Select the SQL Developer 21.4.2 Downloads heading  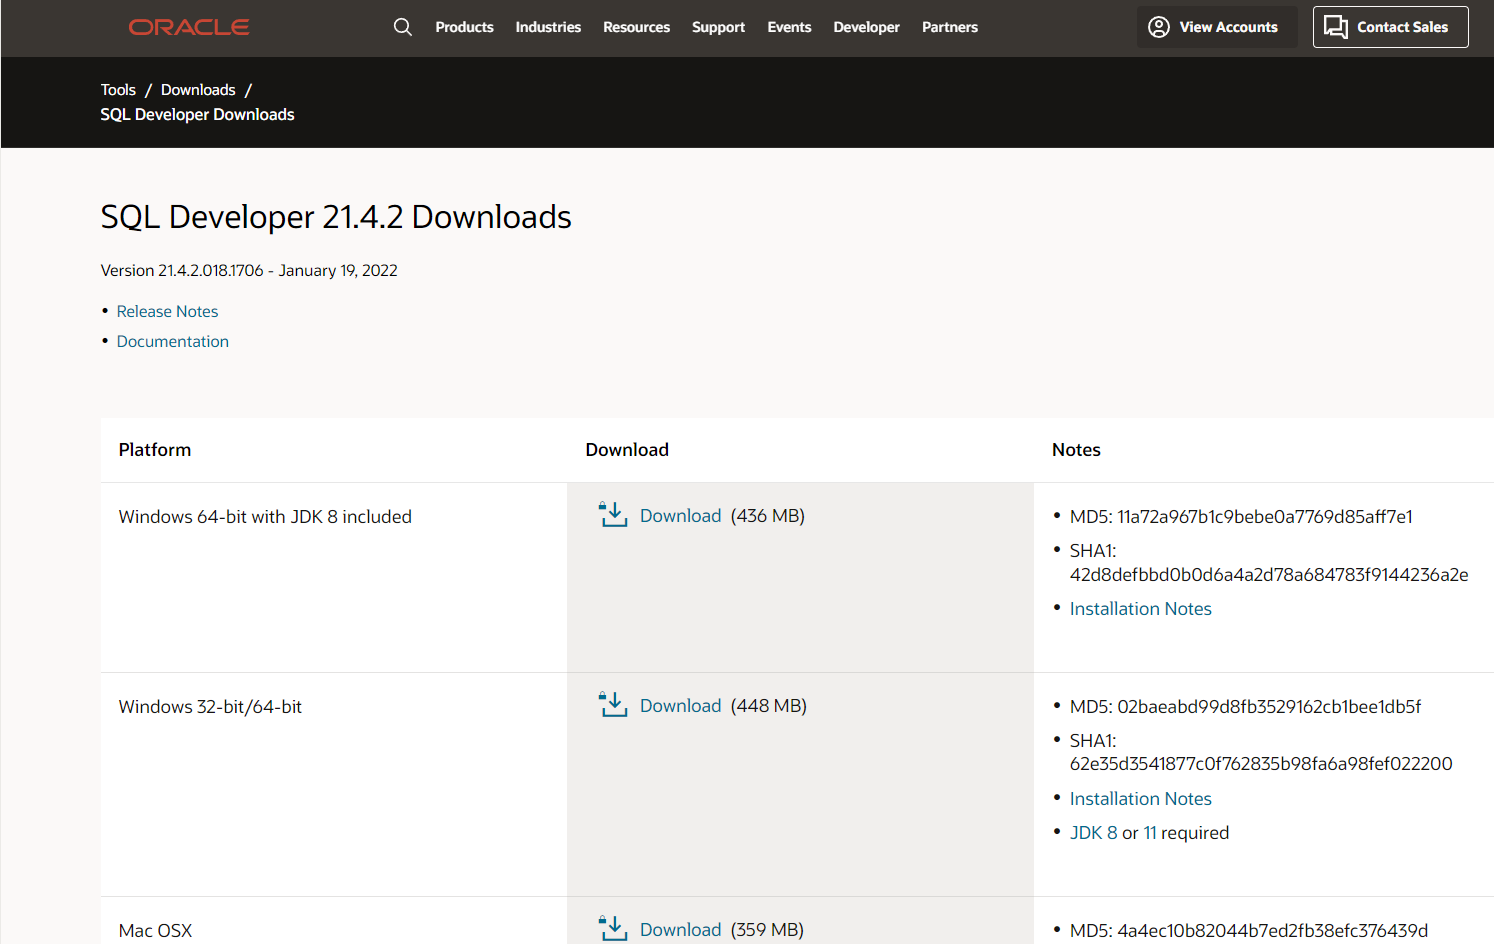pyautogui.click(x=336, y=217)
